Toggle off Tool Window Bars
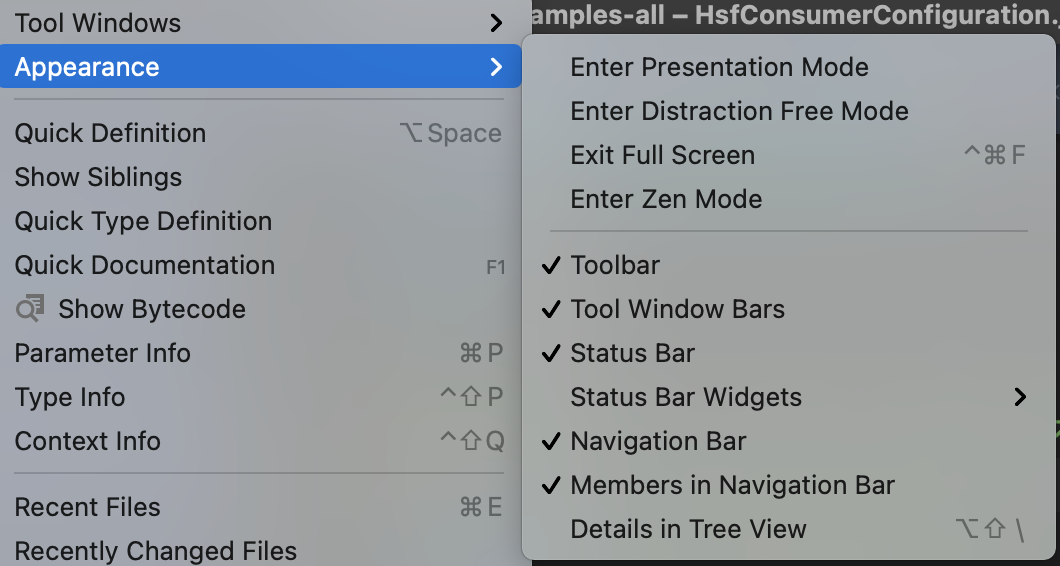The width and height of the screenshot is (1060, 566). (789, 309)
